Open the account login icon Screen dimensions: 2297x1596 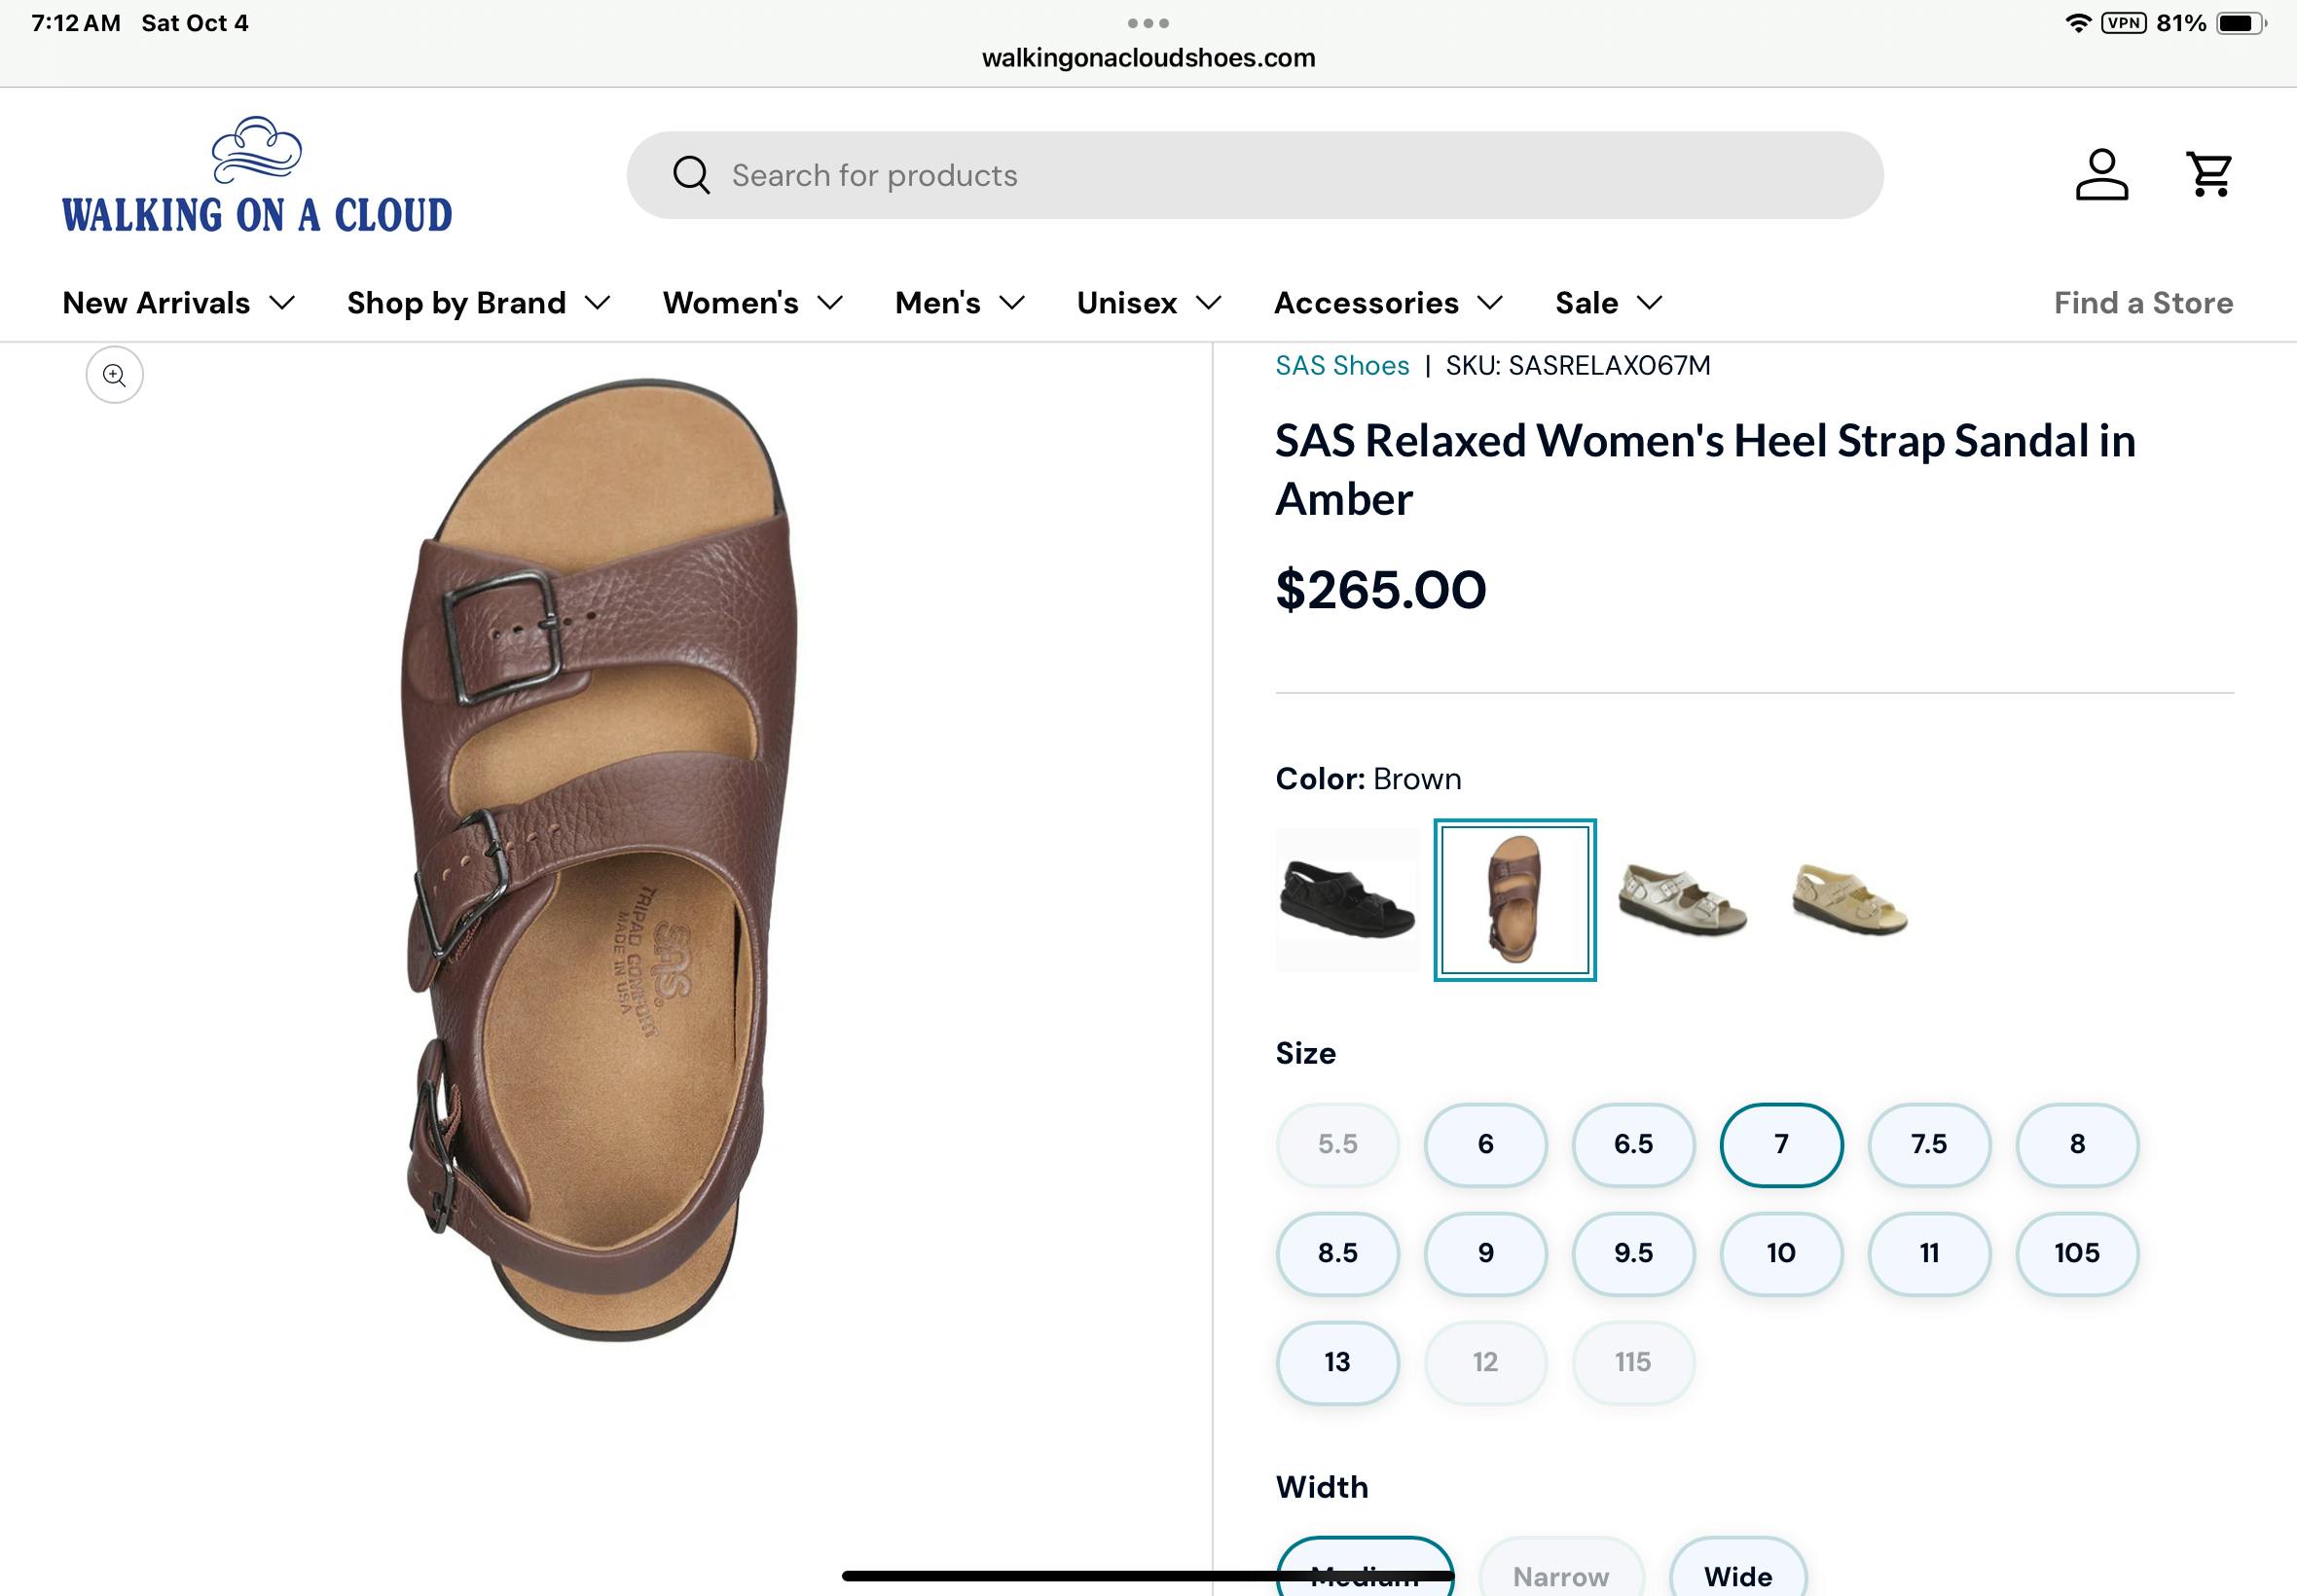tap(2101, 175)
